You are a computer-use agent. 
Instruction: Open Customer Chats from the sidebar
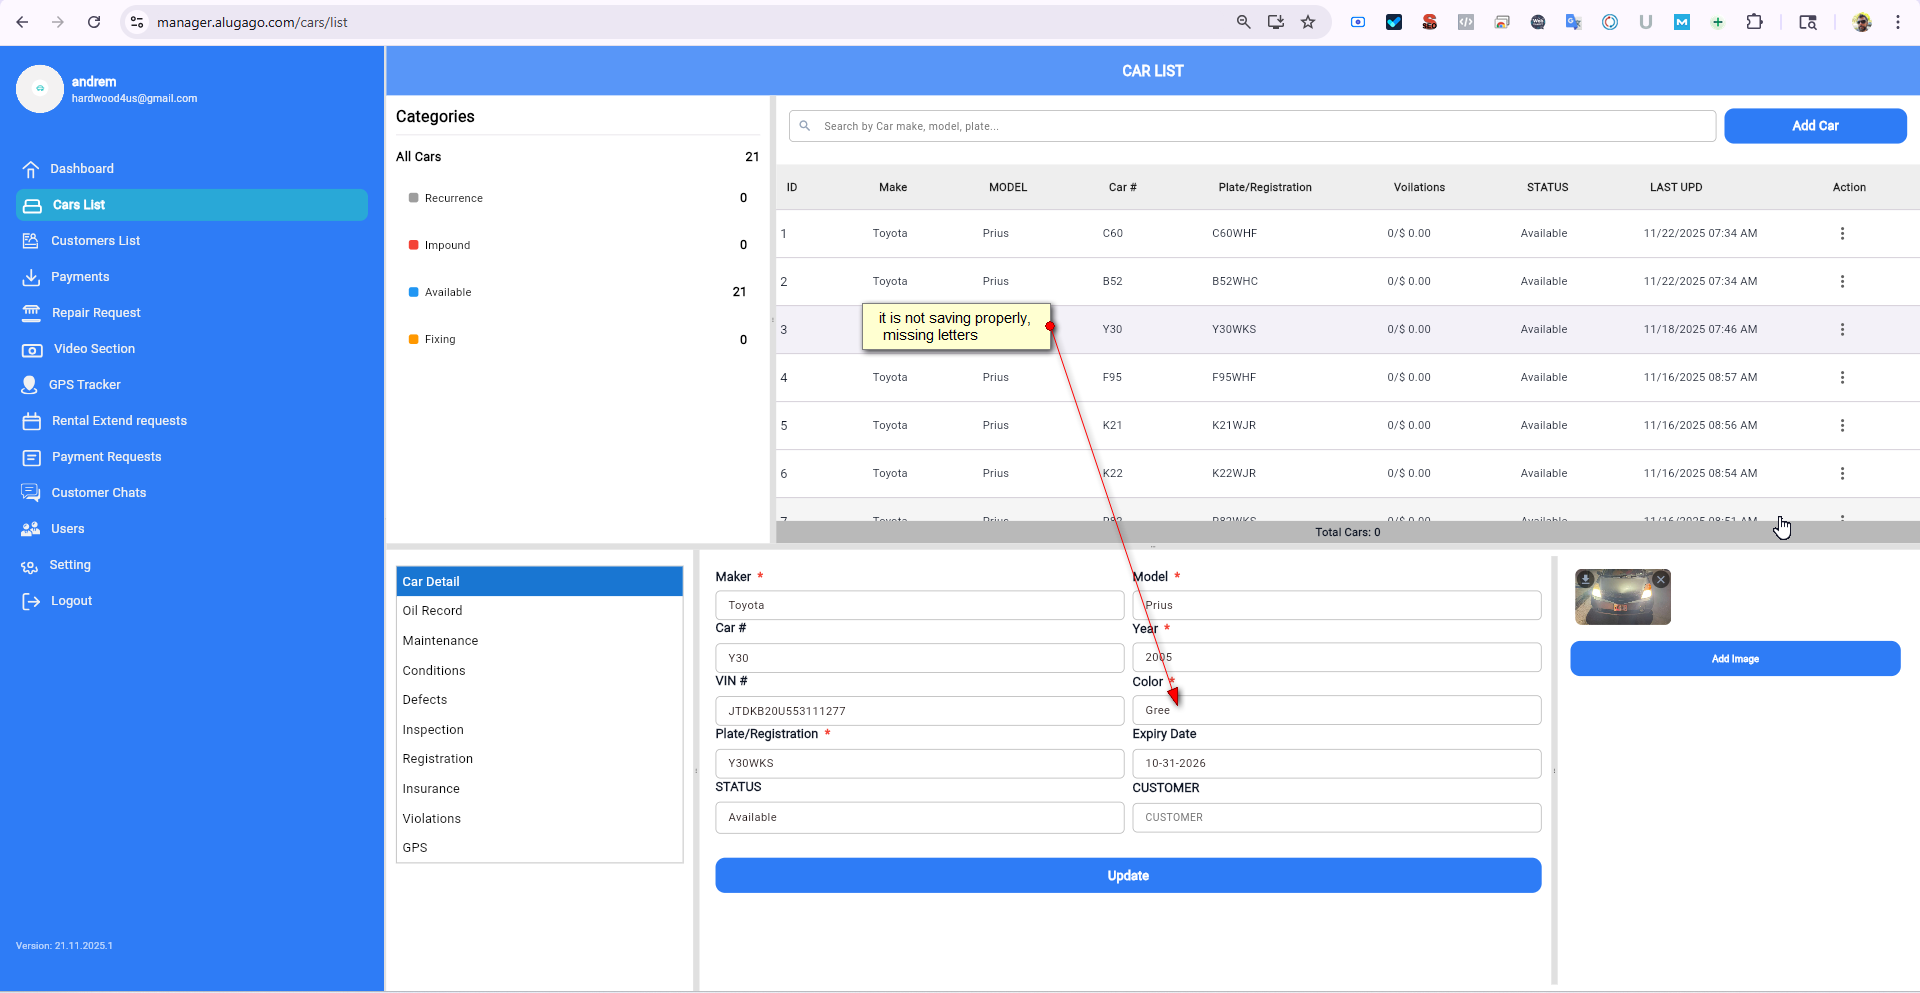pos(98,493)
